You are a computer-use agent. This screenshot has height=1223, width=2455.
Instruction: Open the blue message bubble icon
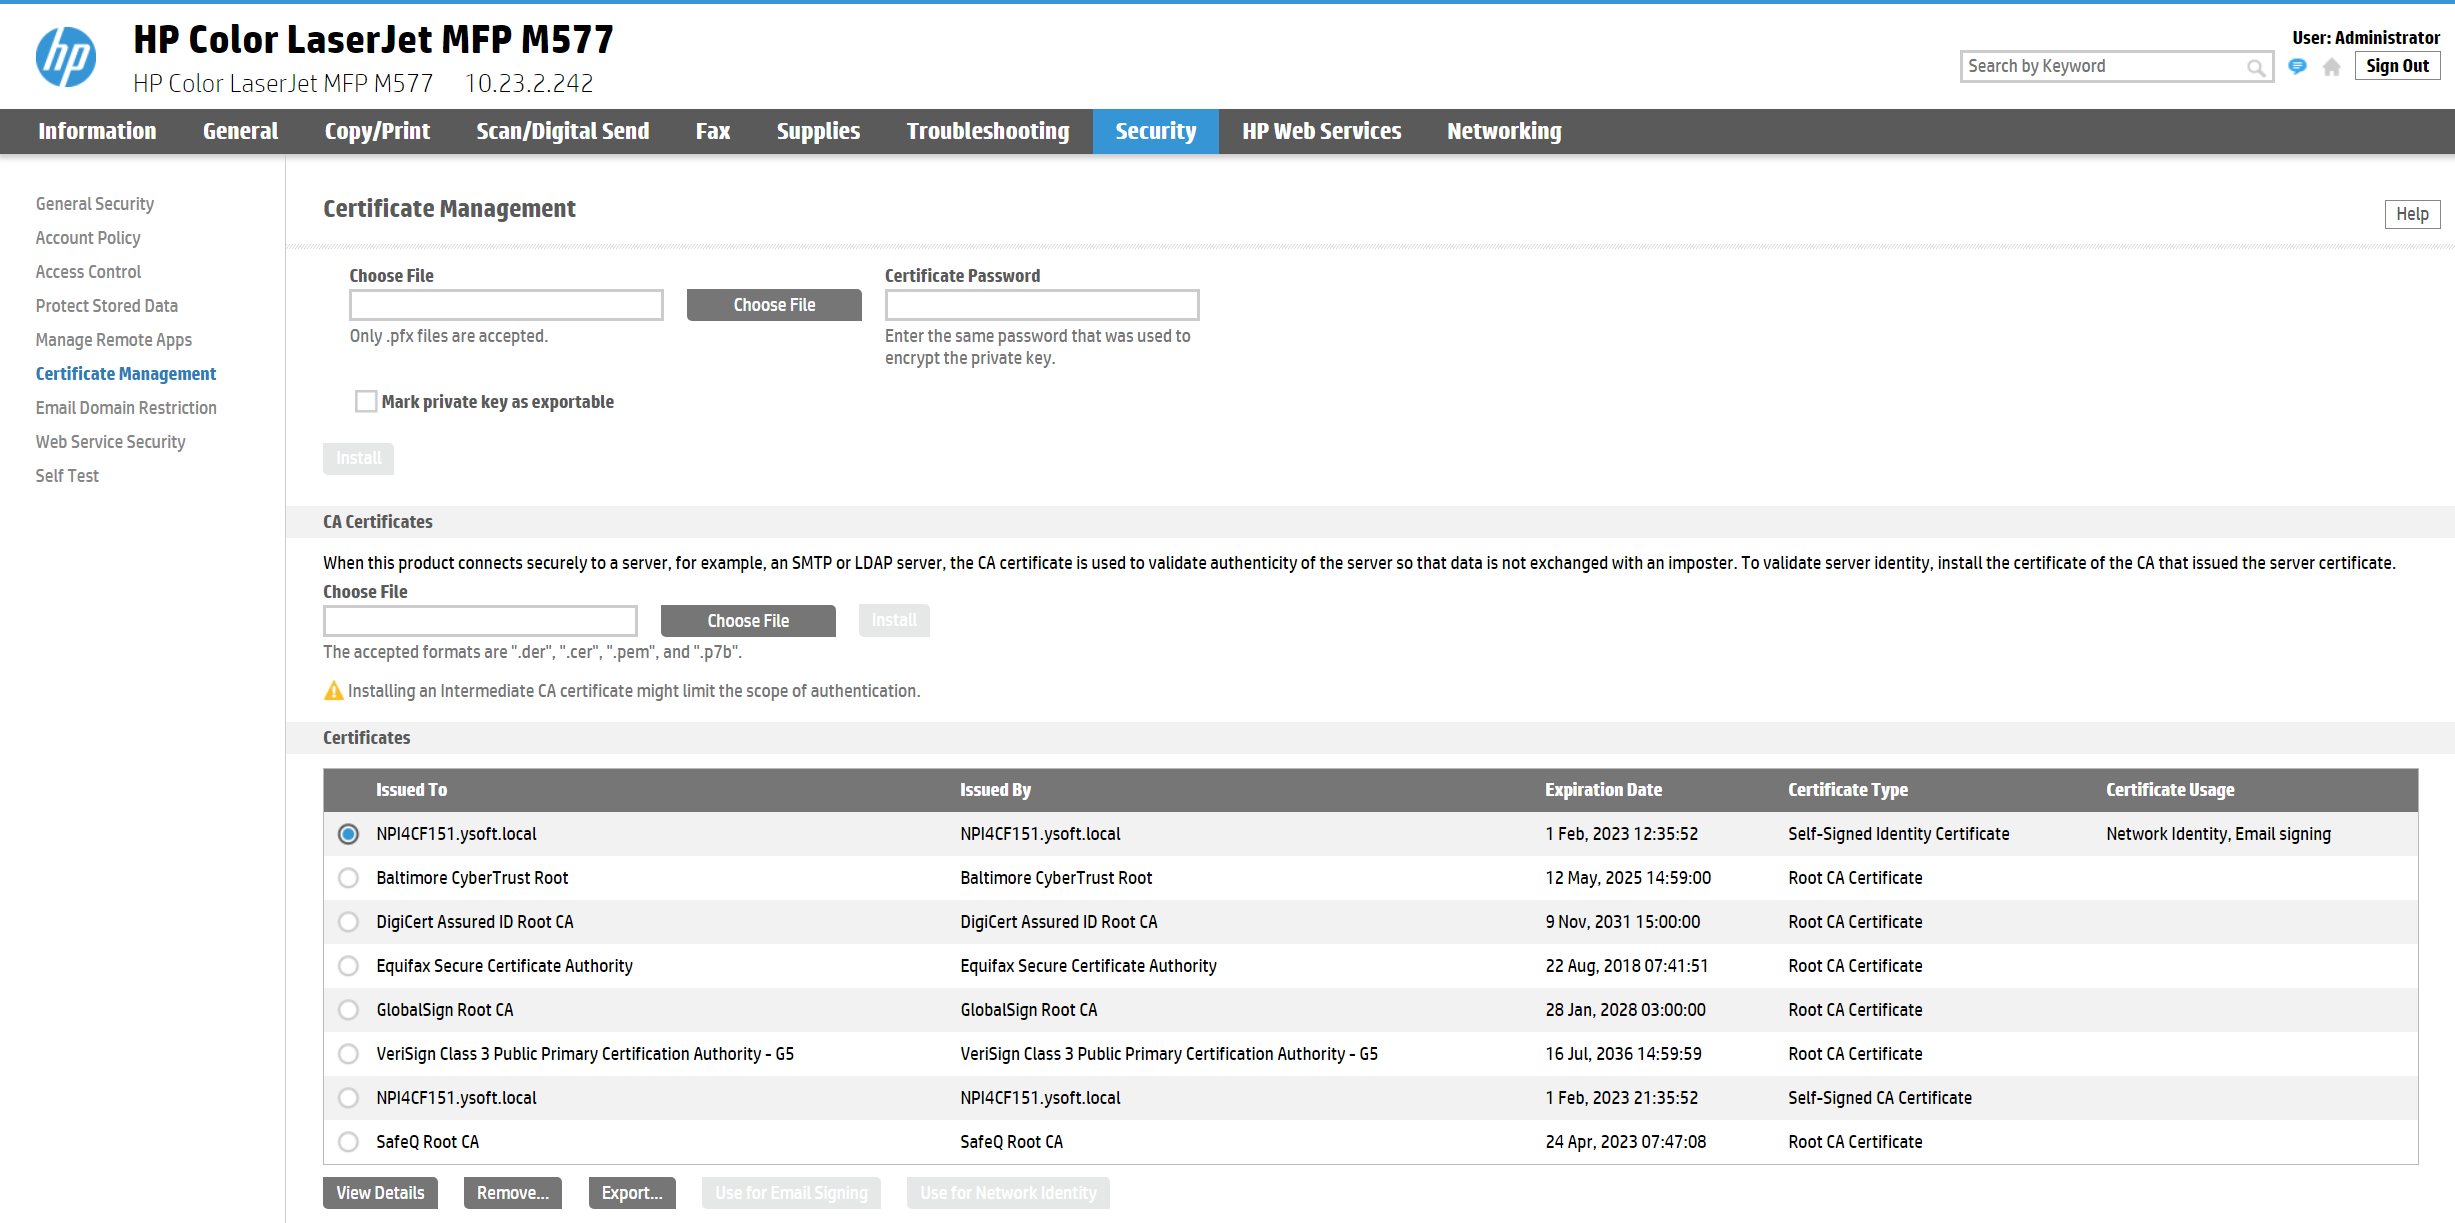click(2298, 67)
